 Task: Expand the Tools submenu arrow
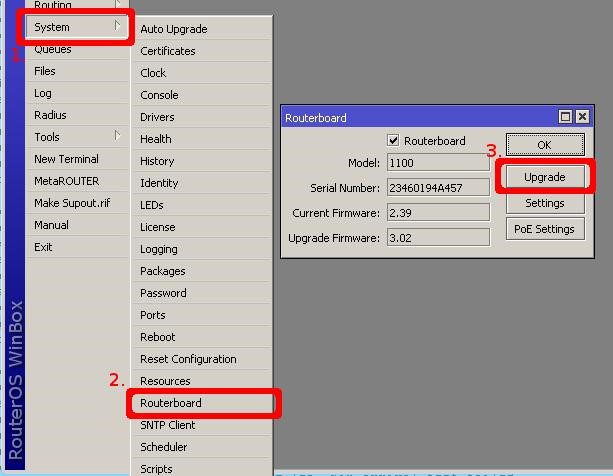[x=118, y=136]
